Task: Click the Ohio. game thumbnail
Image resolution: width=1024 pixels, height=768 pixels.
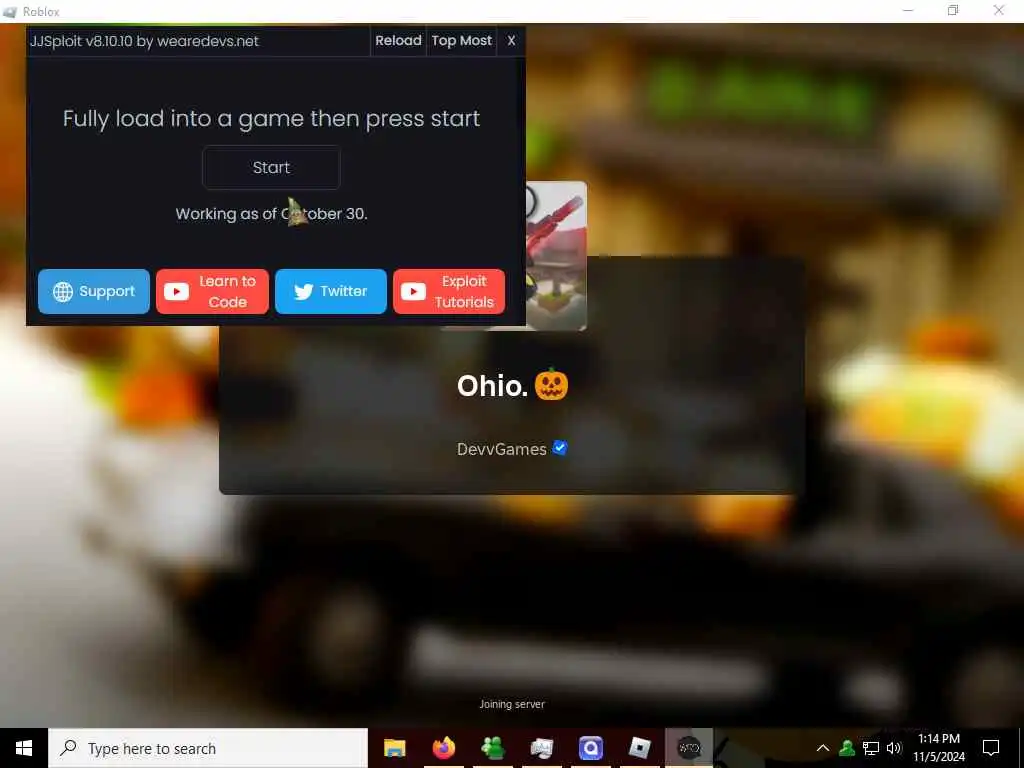Action: [x=556, y=255]
